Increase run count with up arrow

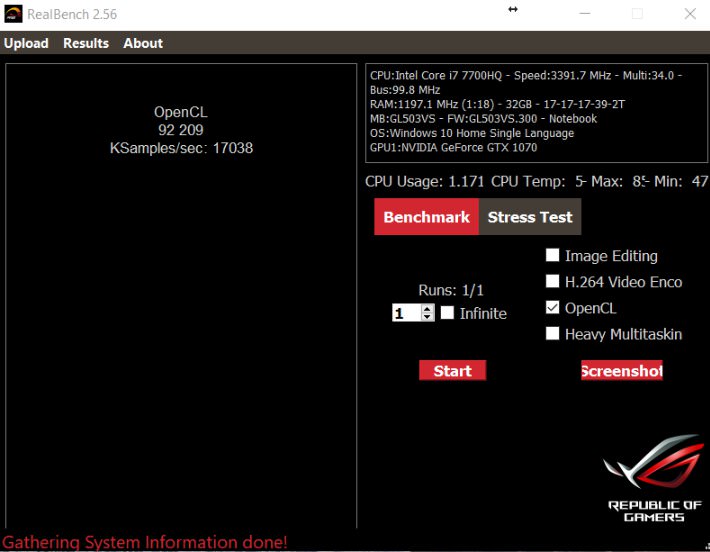click(x=427, y=309)
